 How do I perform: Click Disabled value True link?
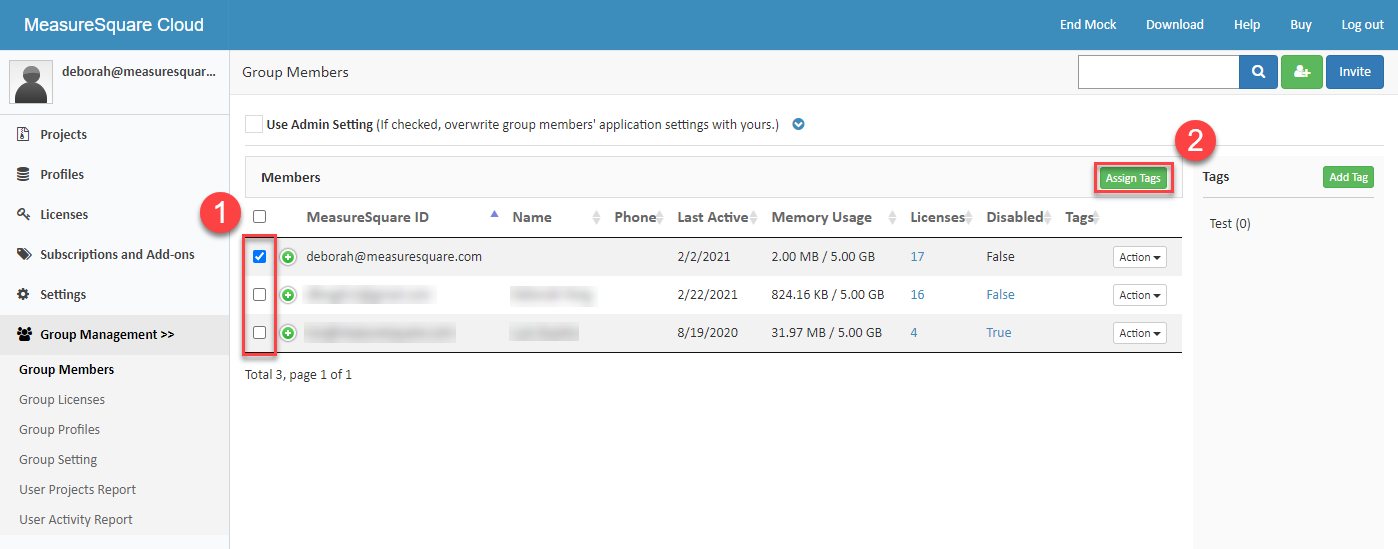[x=998, y=333]
